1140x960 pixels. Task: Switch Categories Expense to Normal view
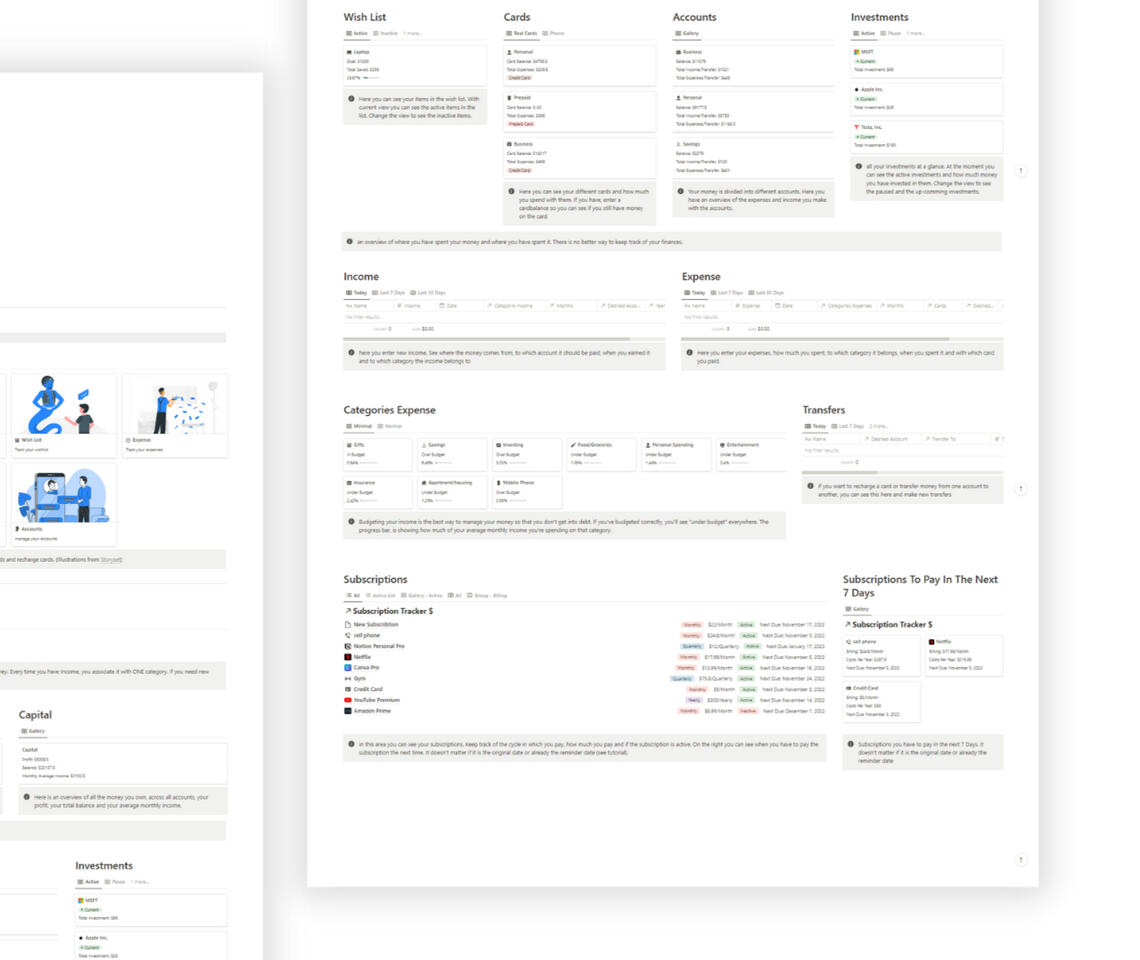[x=390, y=426]
